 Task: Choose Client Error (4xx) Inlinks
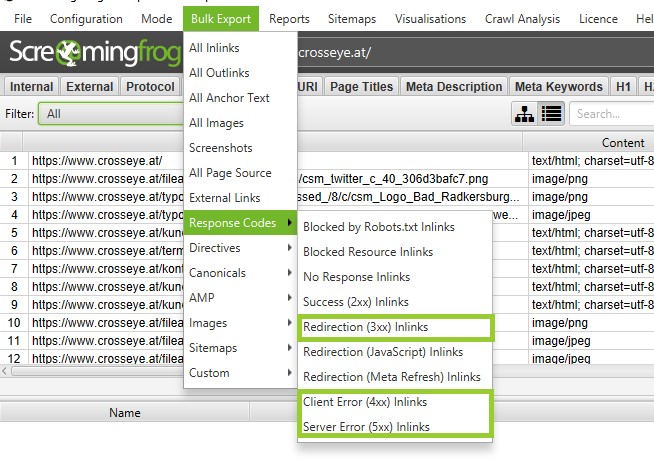click(395, 402)
